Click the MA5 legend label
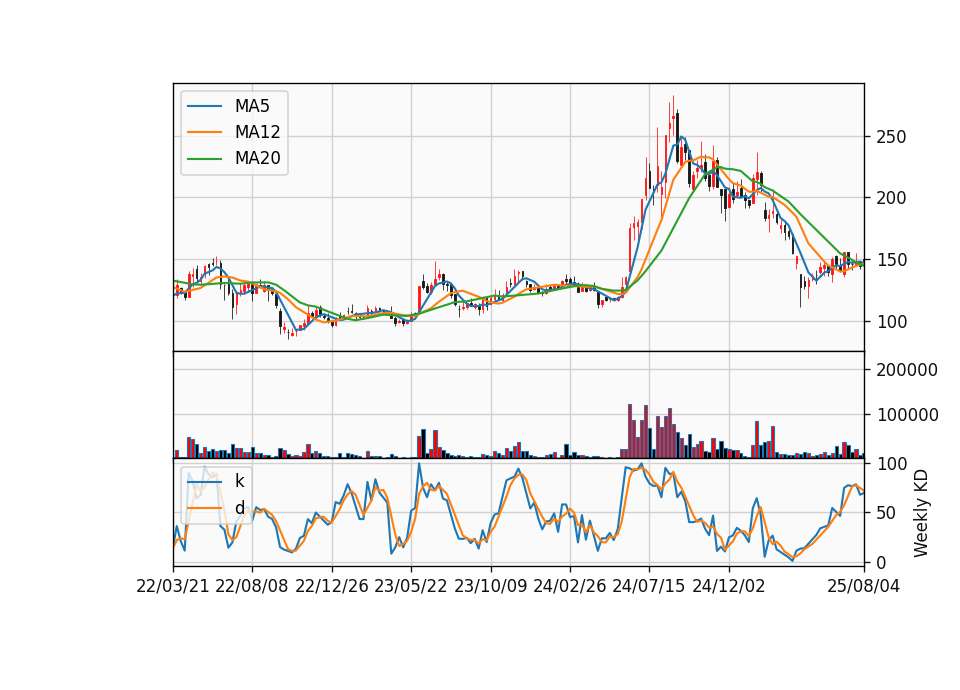 [x=252, y=106]
